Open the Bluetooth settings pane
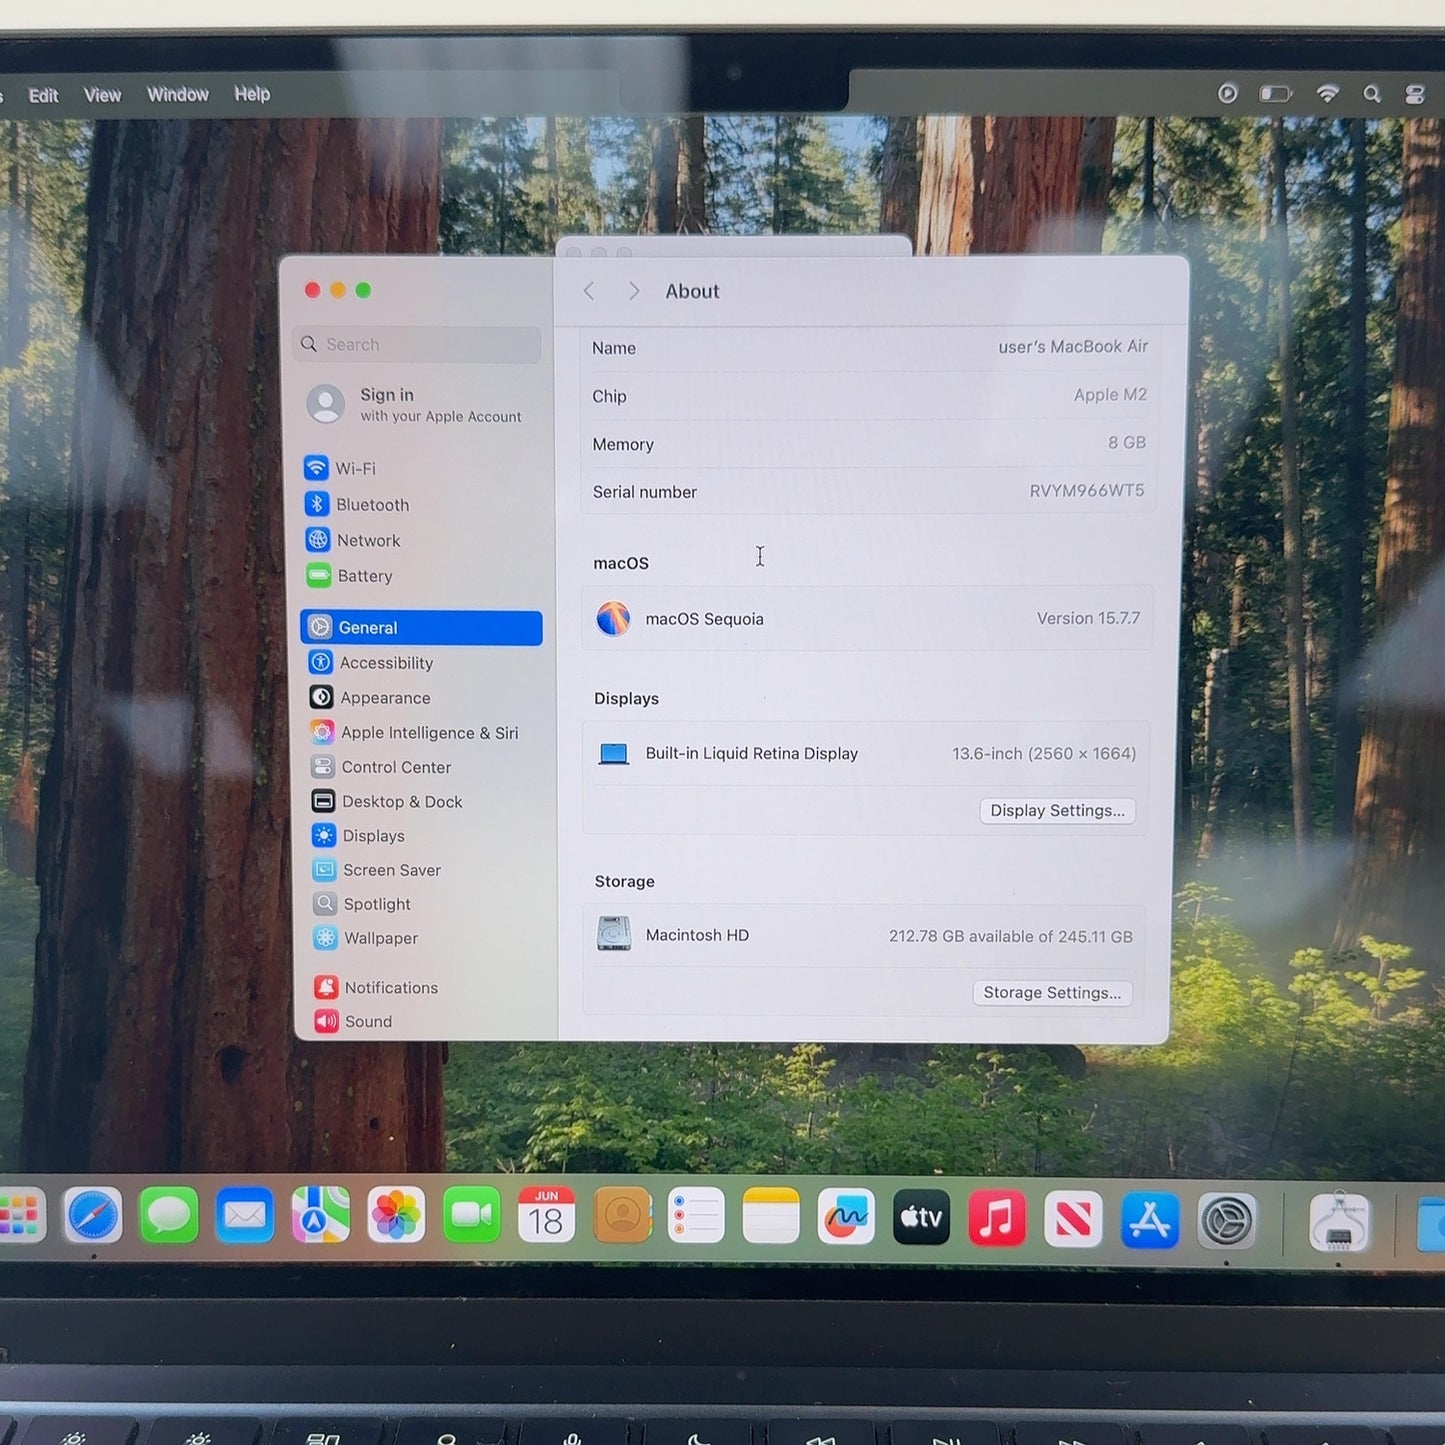Image resolution: width=1445 pixels, height=1445 pixels. (357, 505)
